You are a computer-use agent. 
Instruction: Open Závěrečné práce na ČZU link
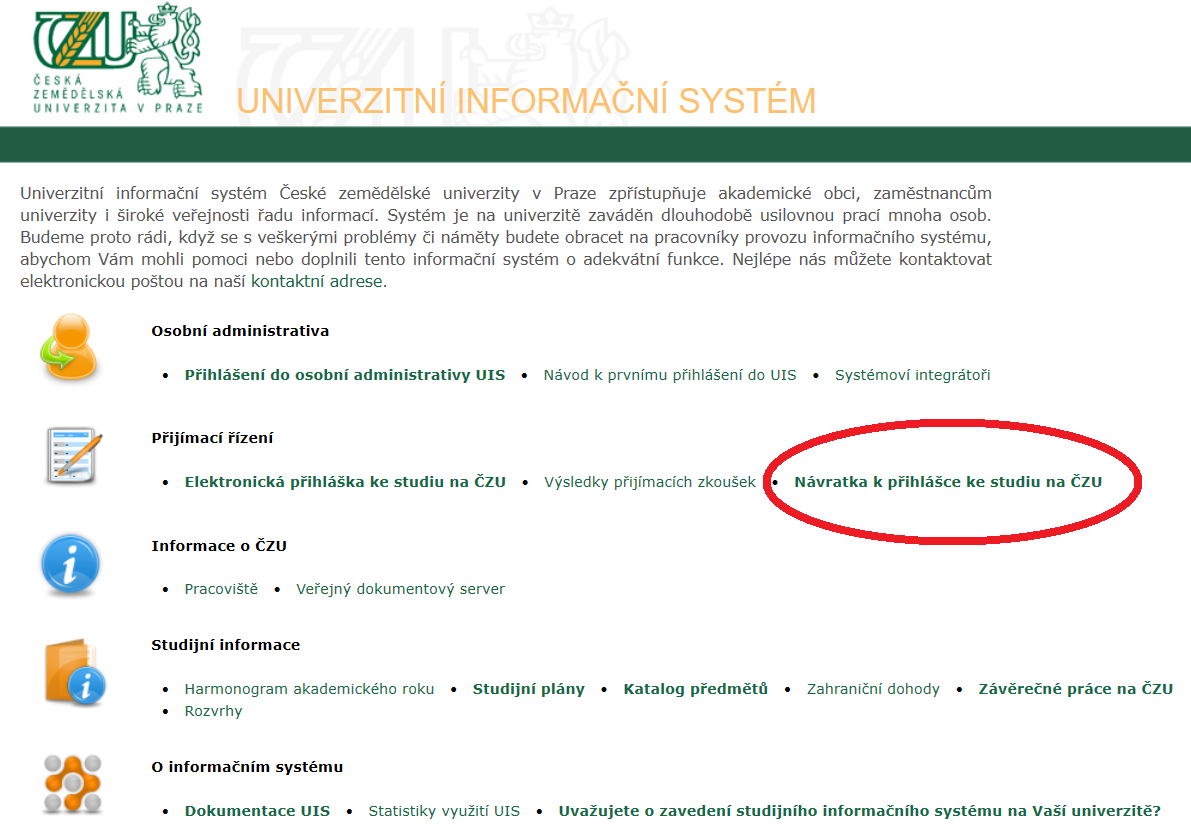(1076, 688)
